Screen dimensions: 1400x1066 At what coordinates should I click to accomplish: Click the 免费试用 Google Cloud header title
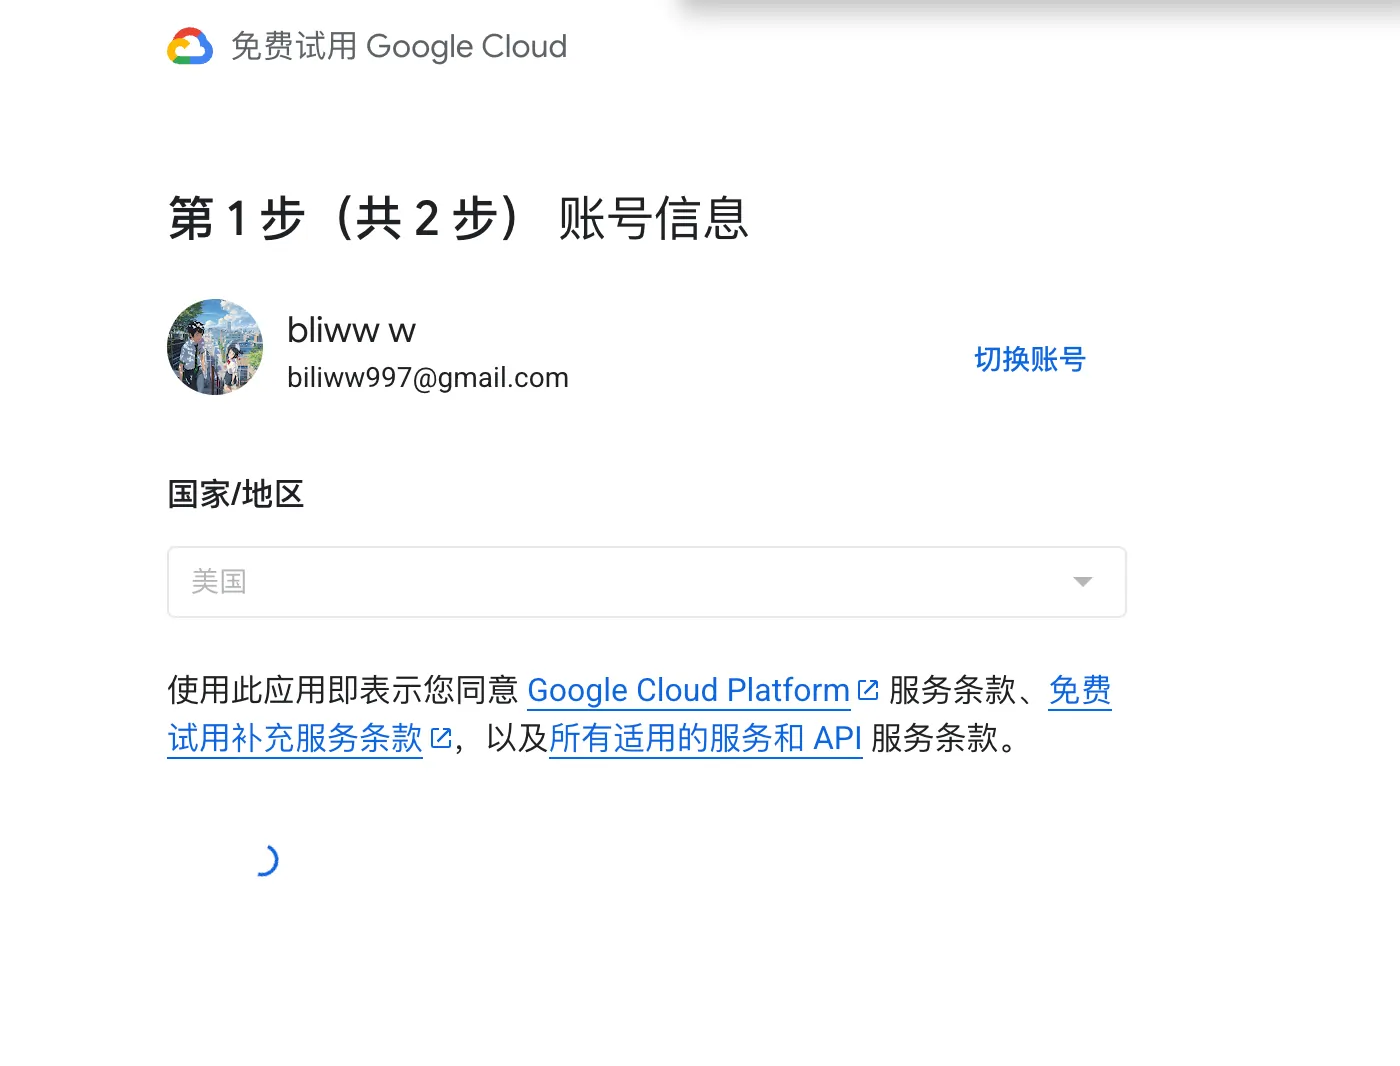tap(398, 47)
